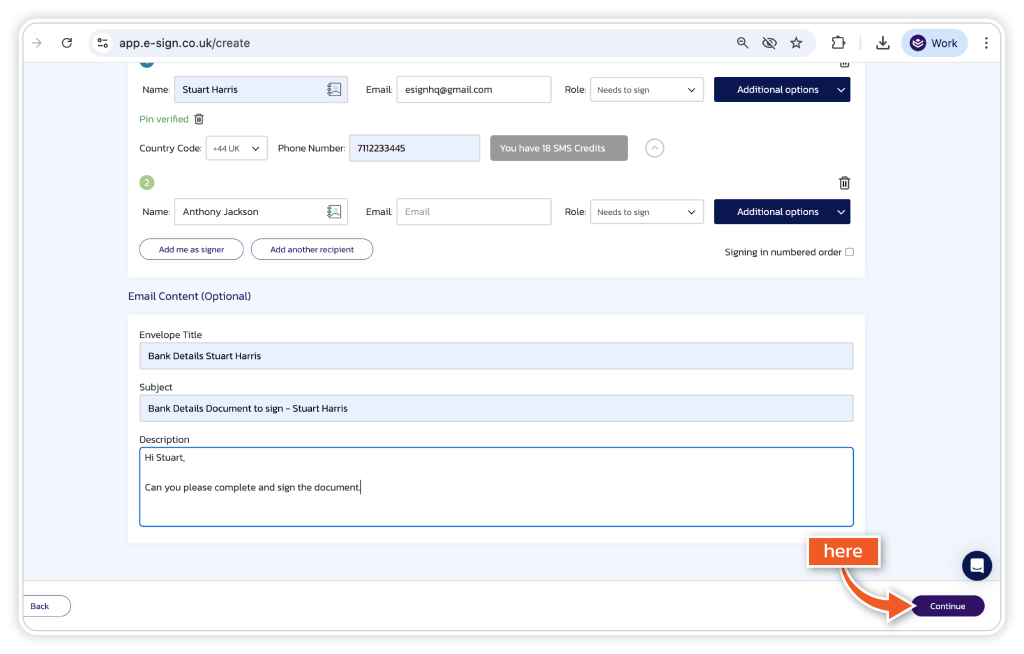Screen dimensions: 1024x654
Task: Remove recipient 2 with the trash icon
Action: (x=844, y=183)
